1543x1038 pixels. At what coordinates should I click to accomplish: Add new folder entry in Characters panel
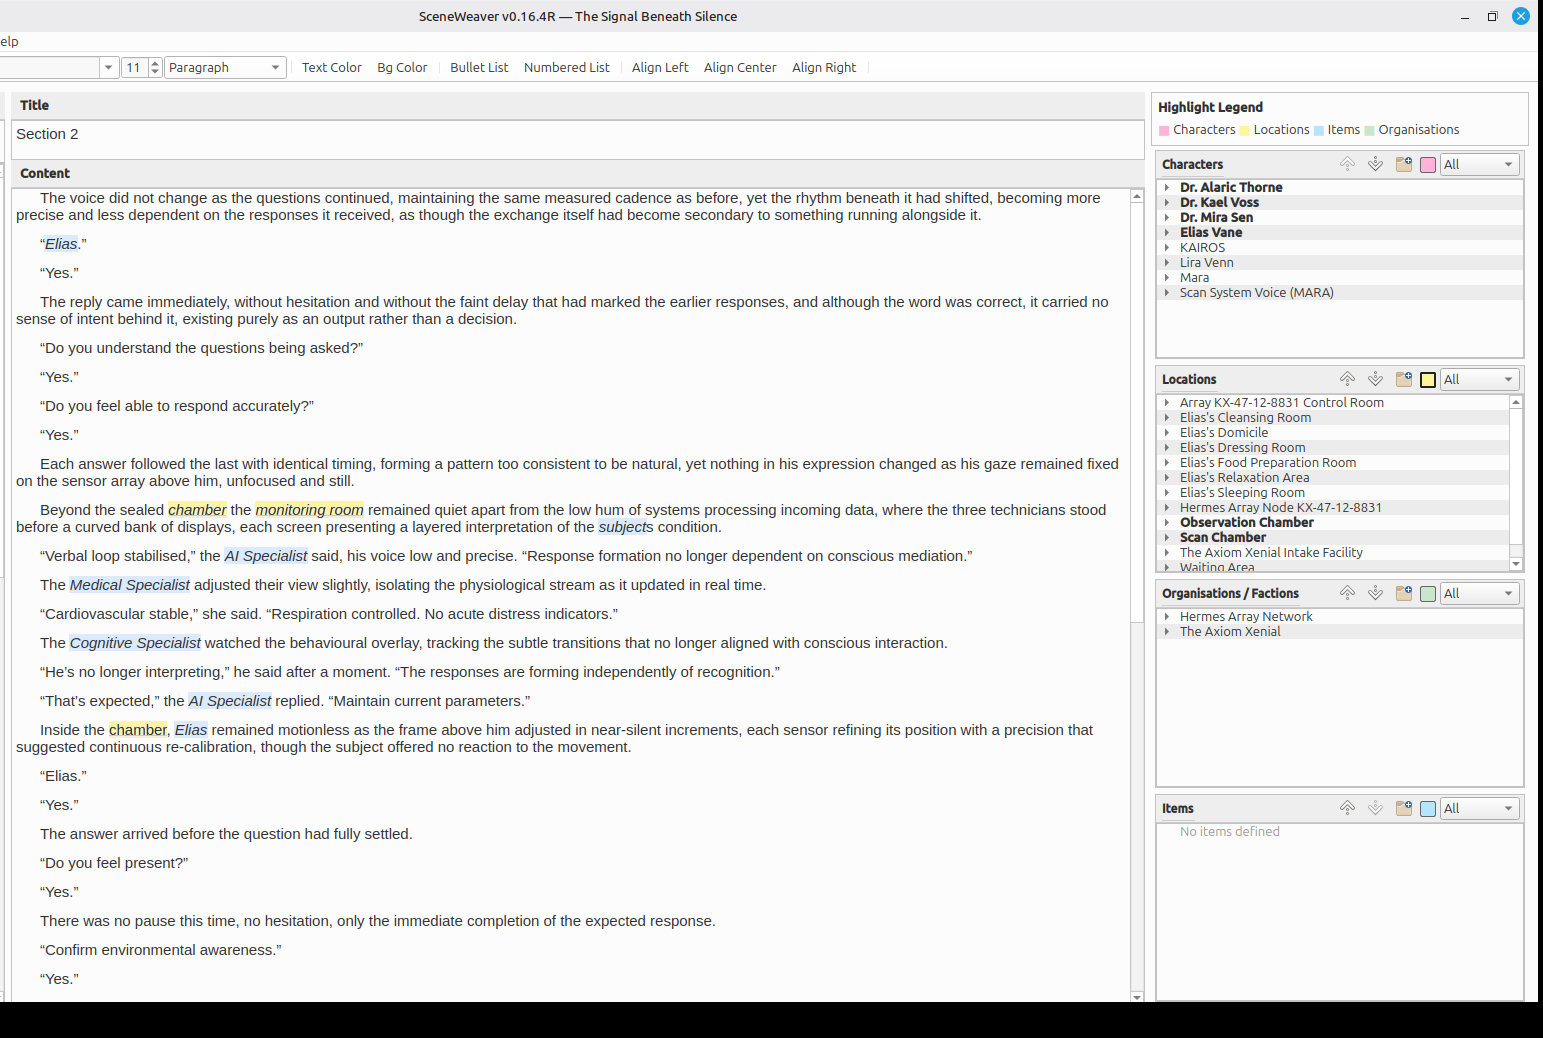click(1404, 164)
